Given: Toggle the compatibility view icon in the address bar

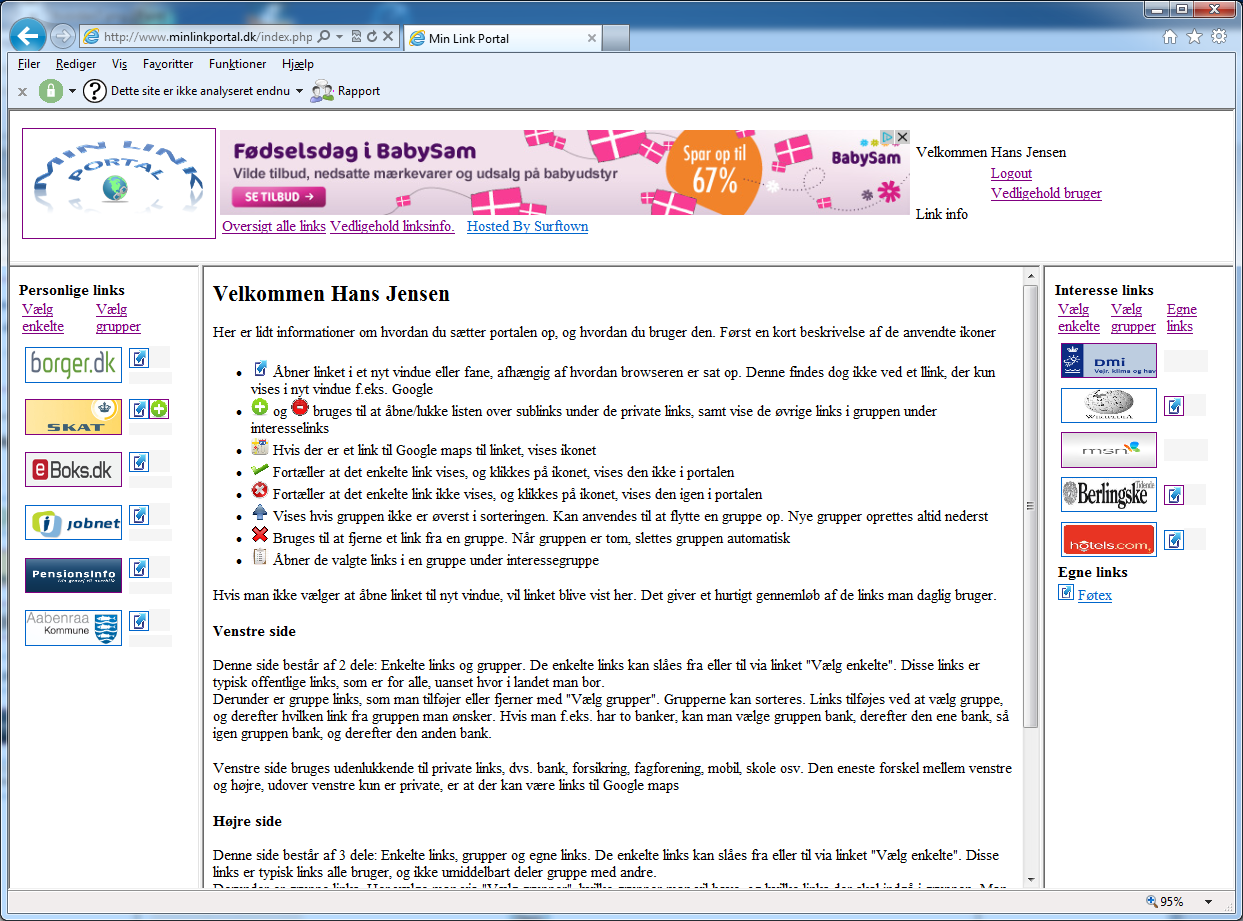Looking at the screenshot, I should (x=357, y=37).
